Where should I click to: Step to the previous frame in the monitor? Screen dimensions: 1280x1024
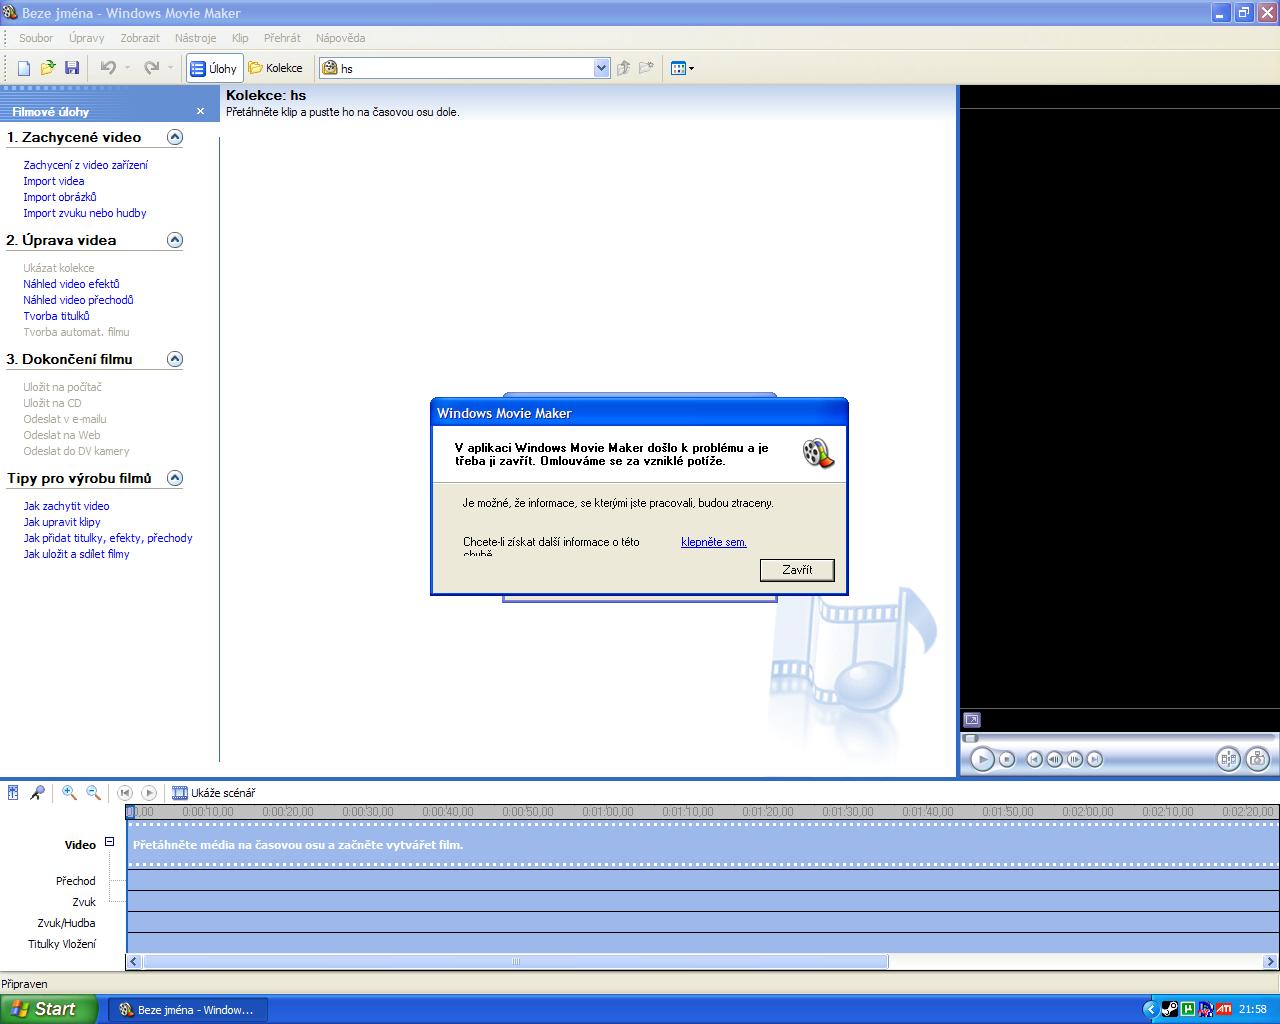tap(1055, 760)
